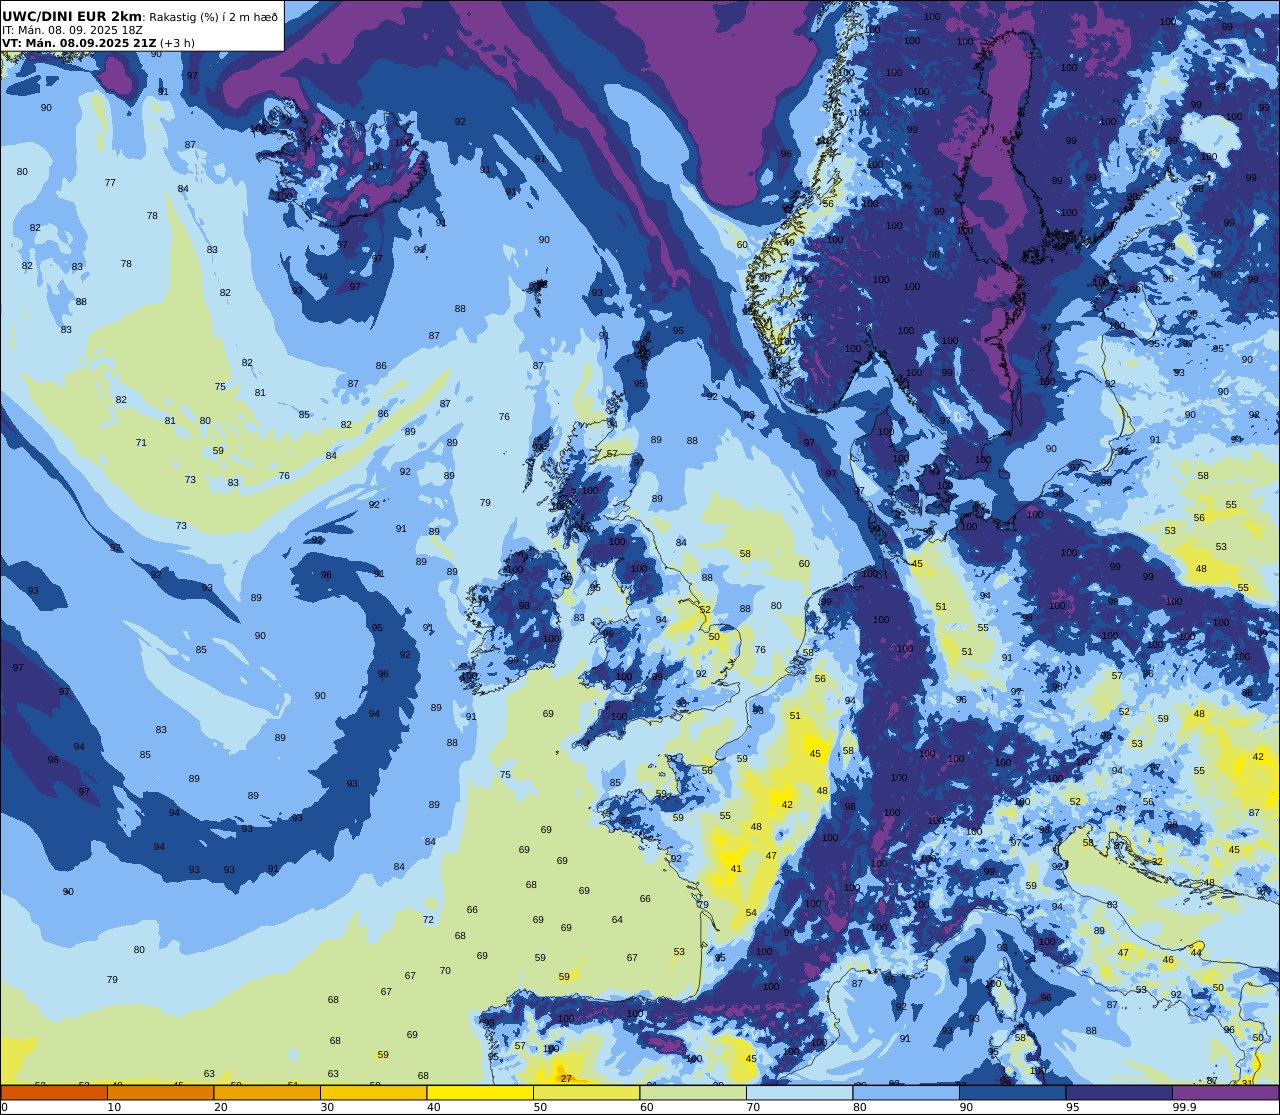Click the 20–30 amber legend swatch
Screen dimensions: 1280x1115
(x=267, y=1092)
